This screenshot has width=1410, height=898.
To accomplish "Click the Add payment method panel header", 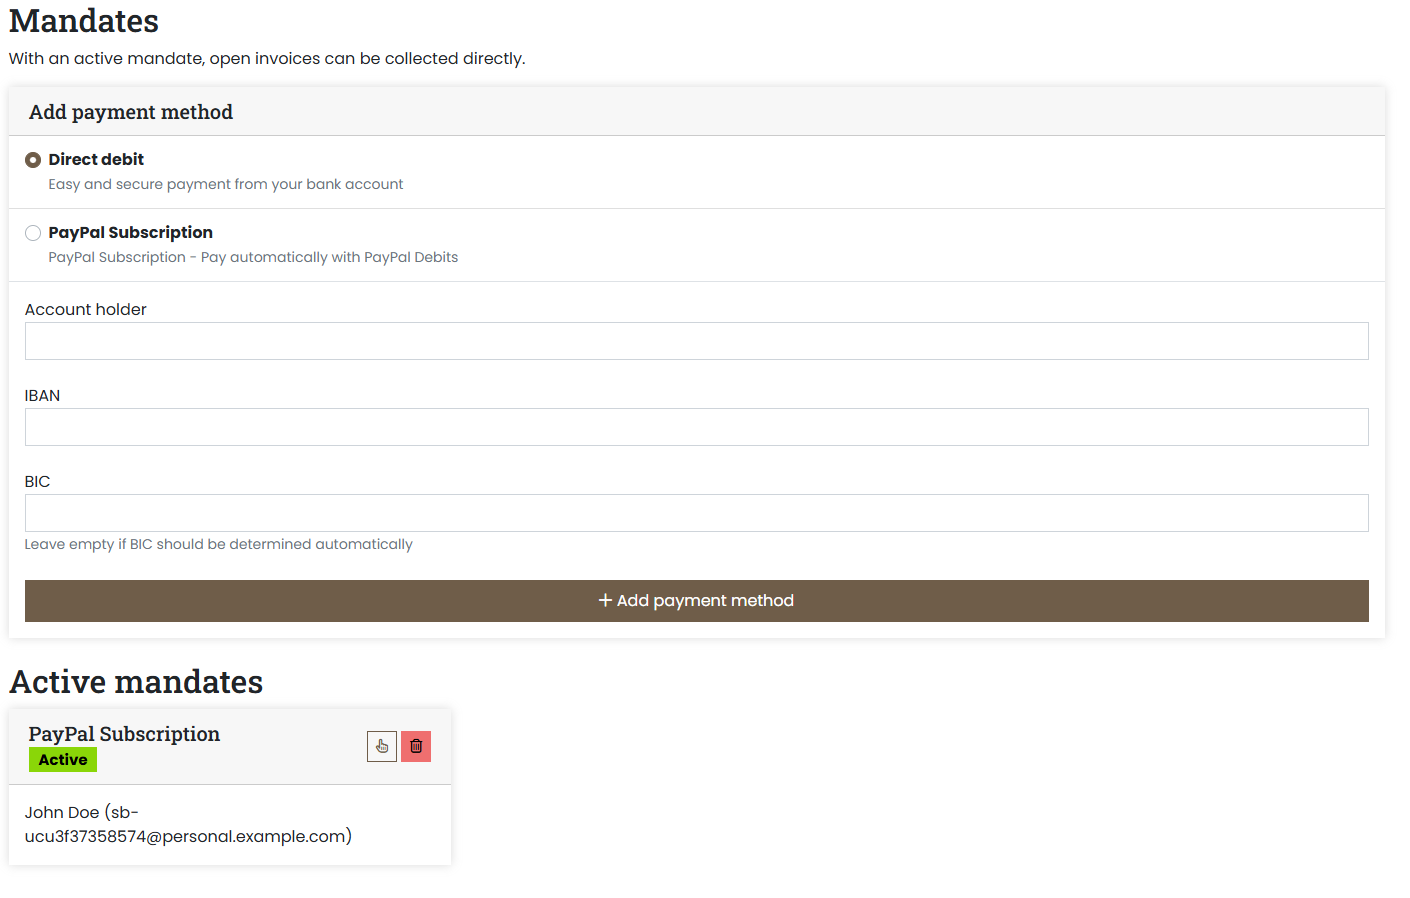I will click(x=130, y=111).
